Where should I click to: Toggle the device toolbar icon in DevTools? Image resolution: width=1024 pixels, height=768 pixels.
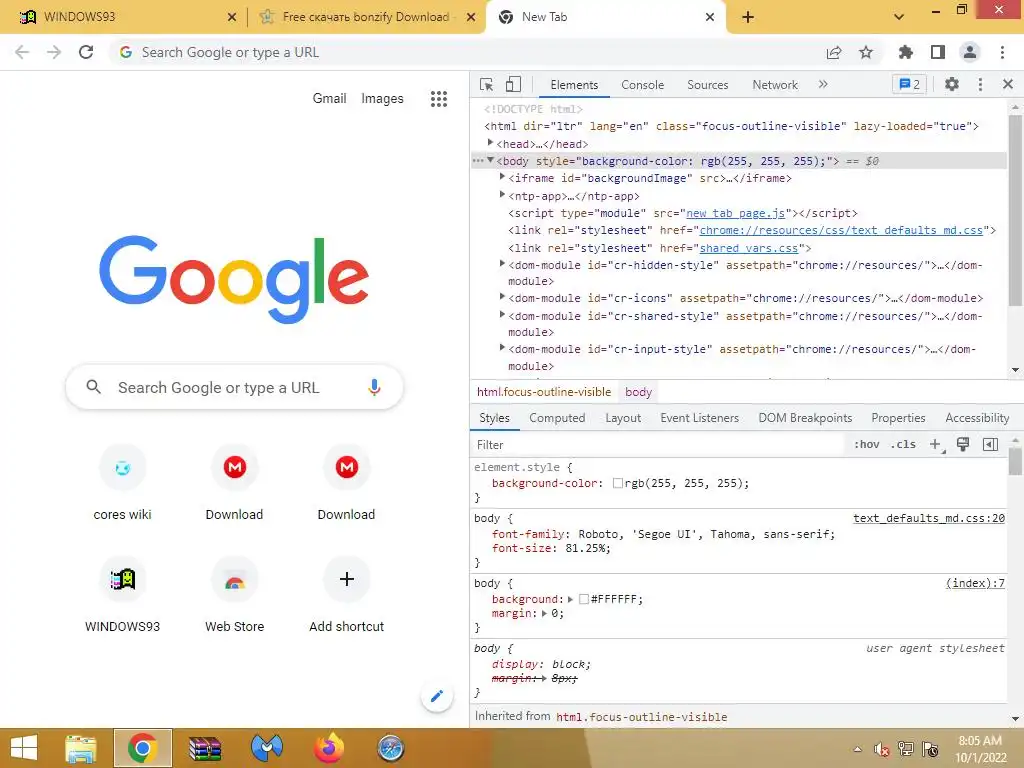[x=513, y=84]
